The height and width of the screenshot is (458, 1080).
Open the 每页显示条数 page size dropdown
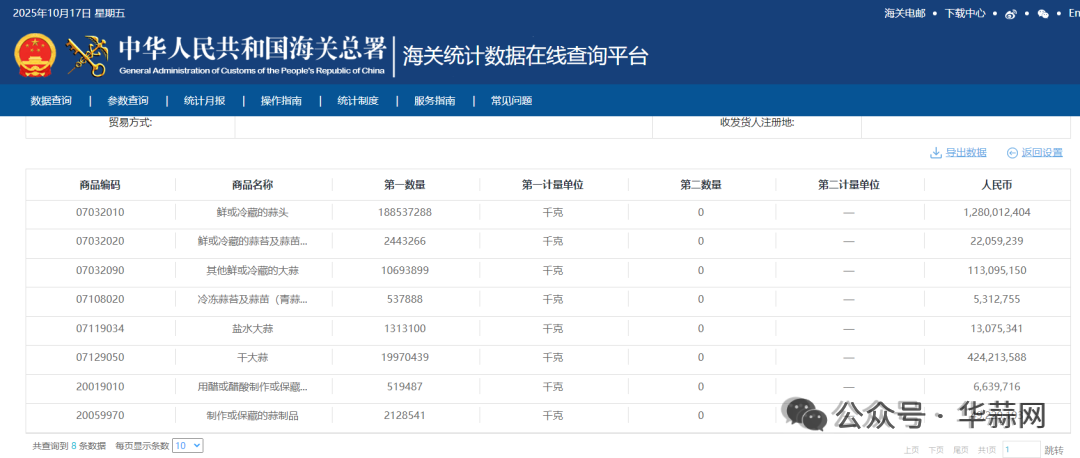pos(187,446)
